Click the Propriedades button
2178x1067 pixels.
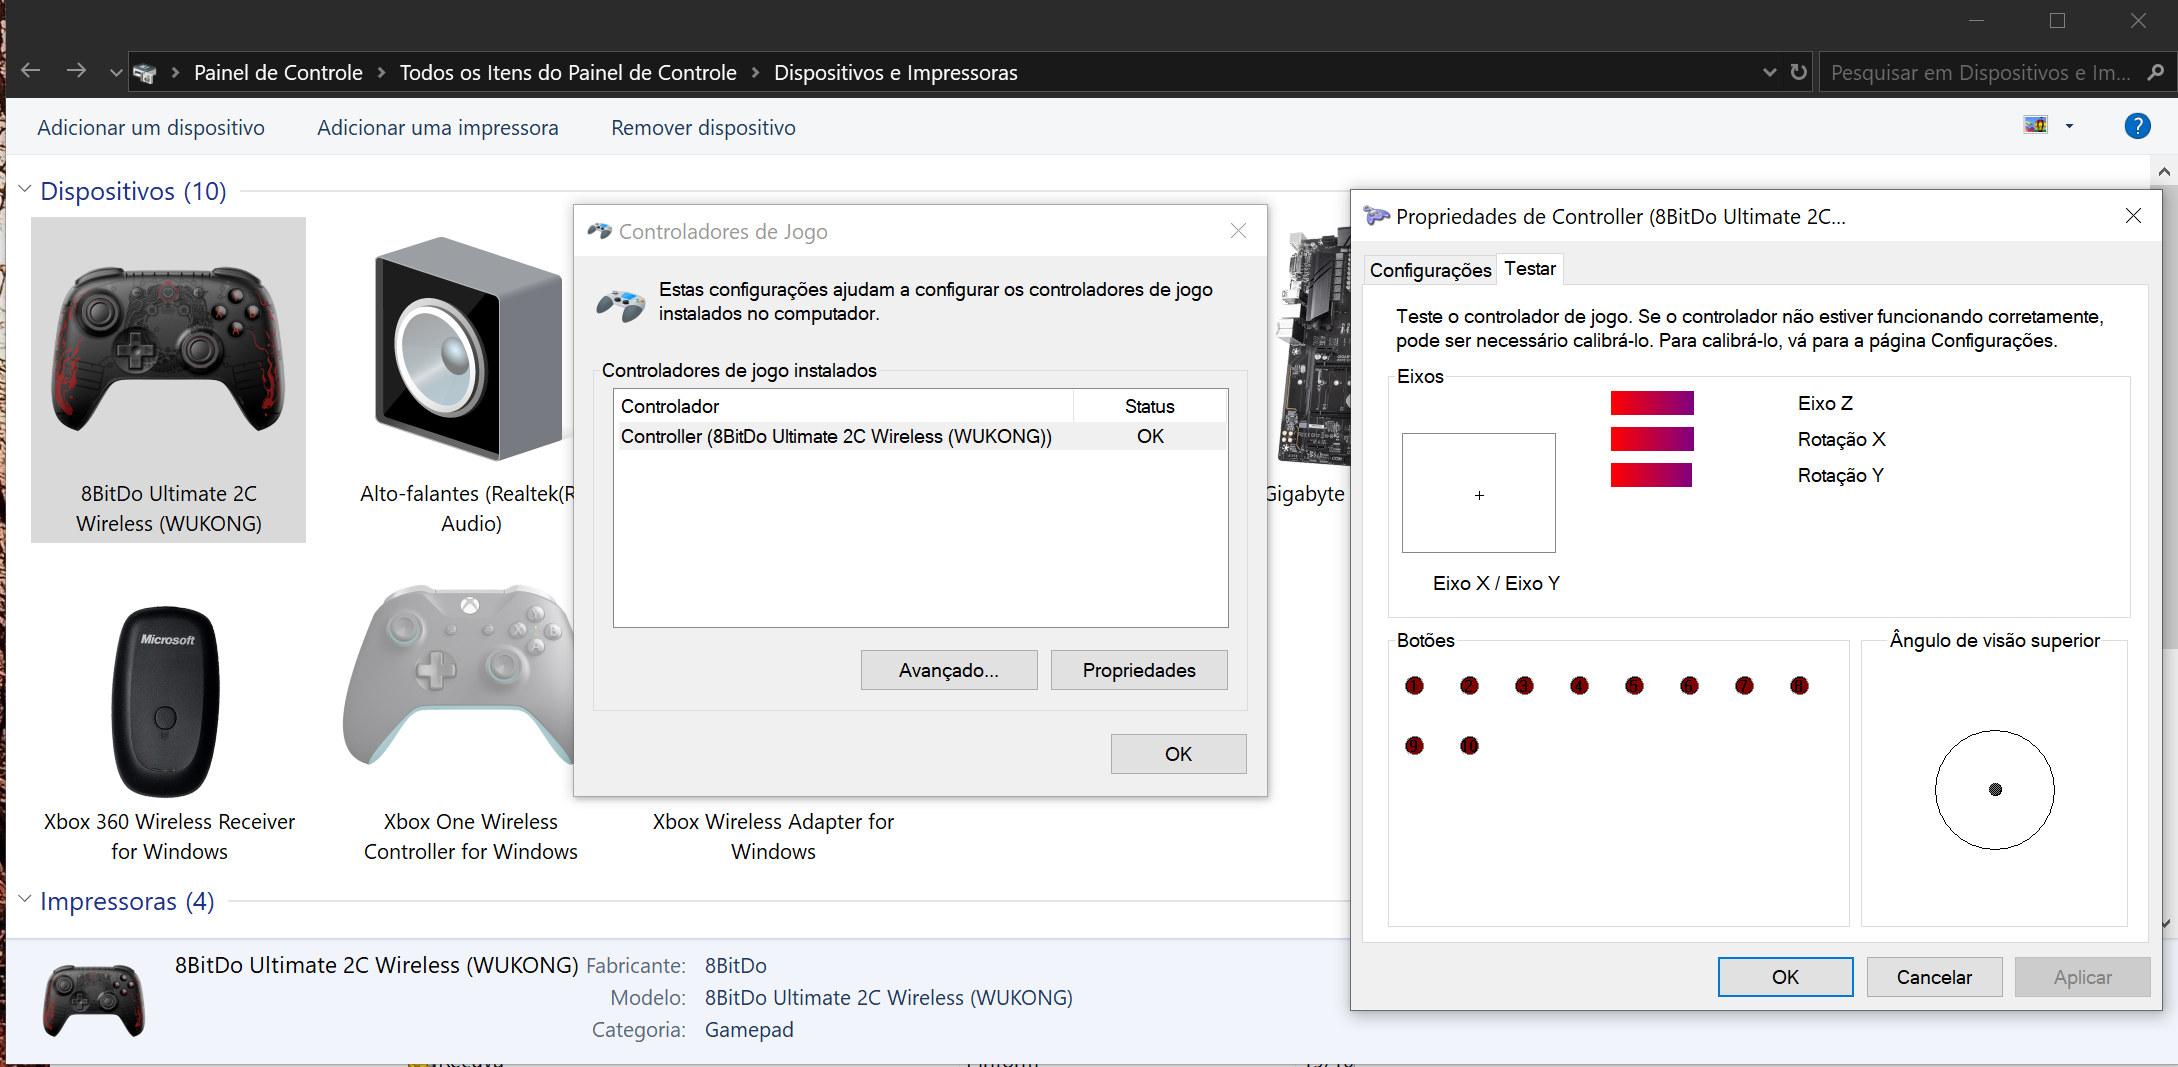coord(1139,670)
